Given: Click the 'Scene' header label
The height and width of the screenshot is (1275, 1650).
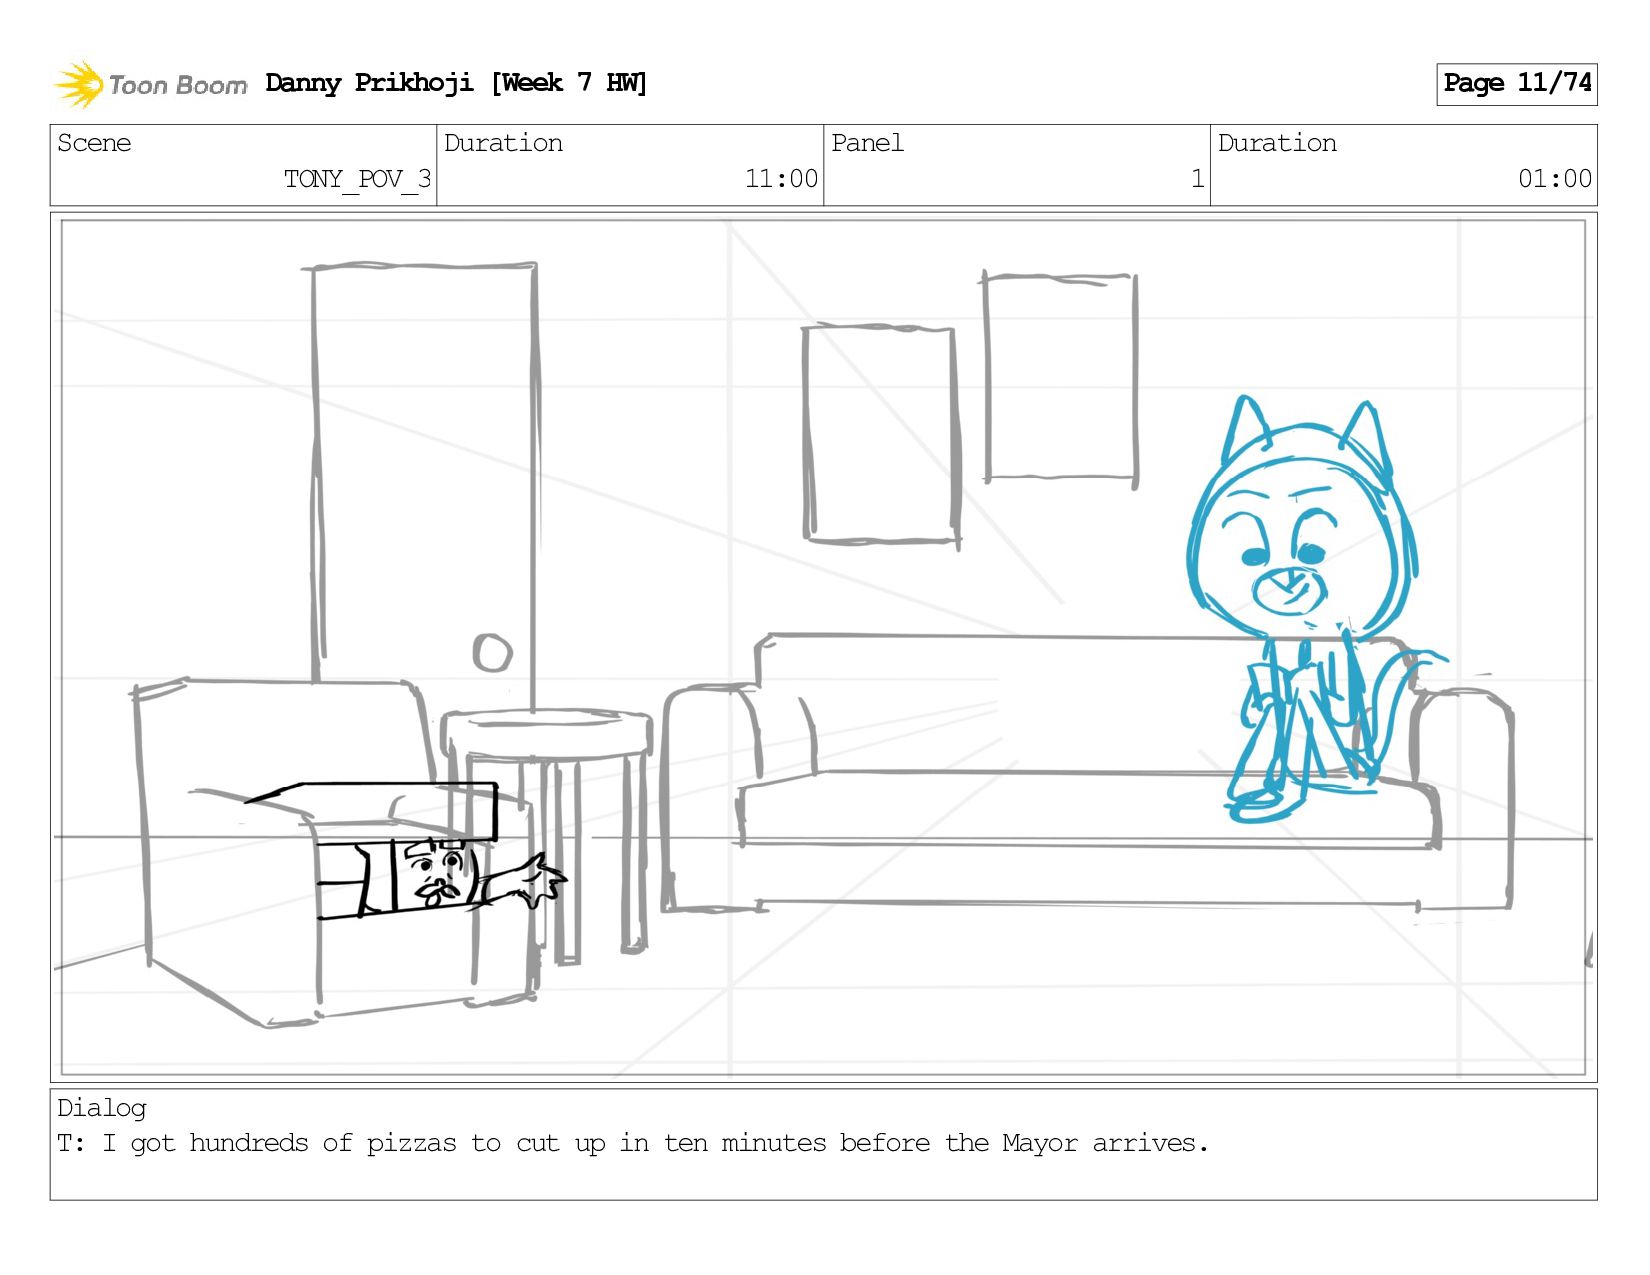Looking at the screenshot, I should pyautogui.click(x=94, y=143).
